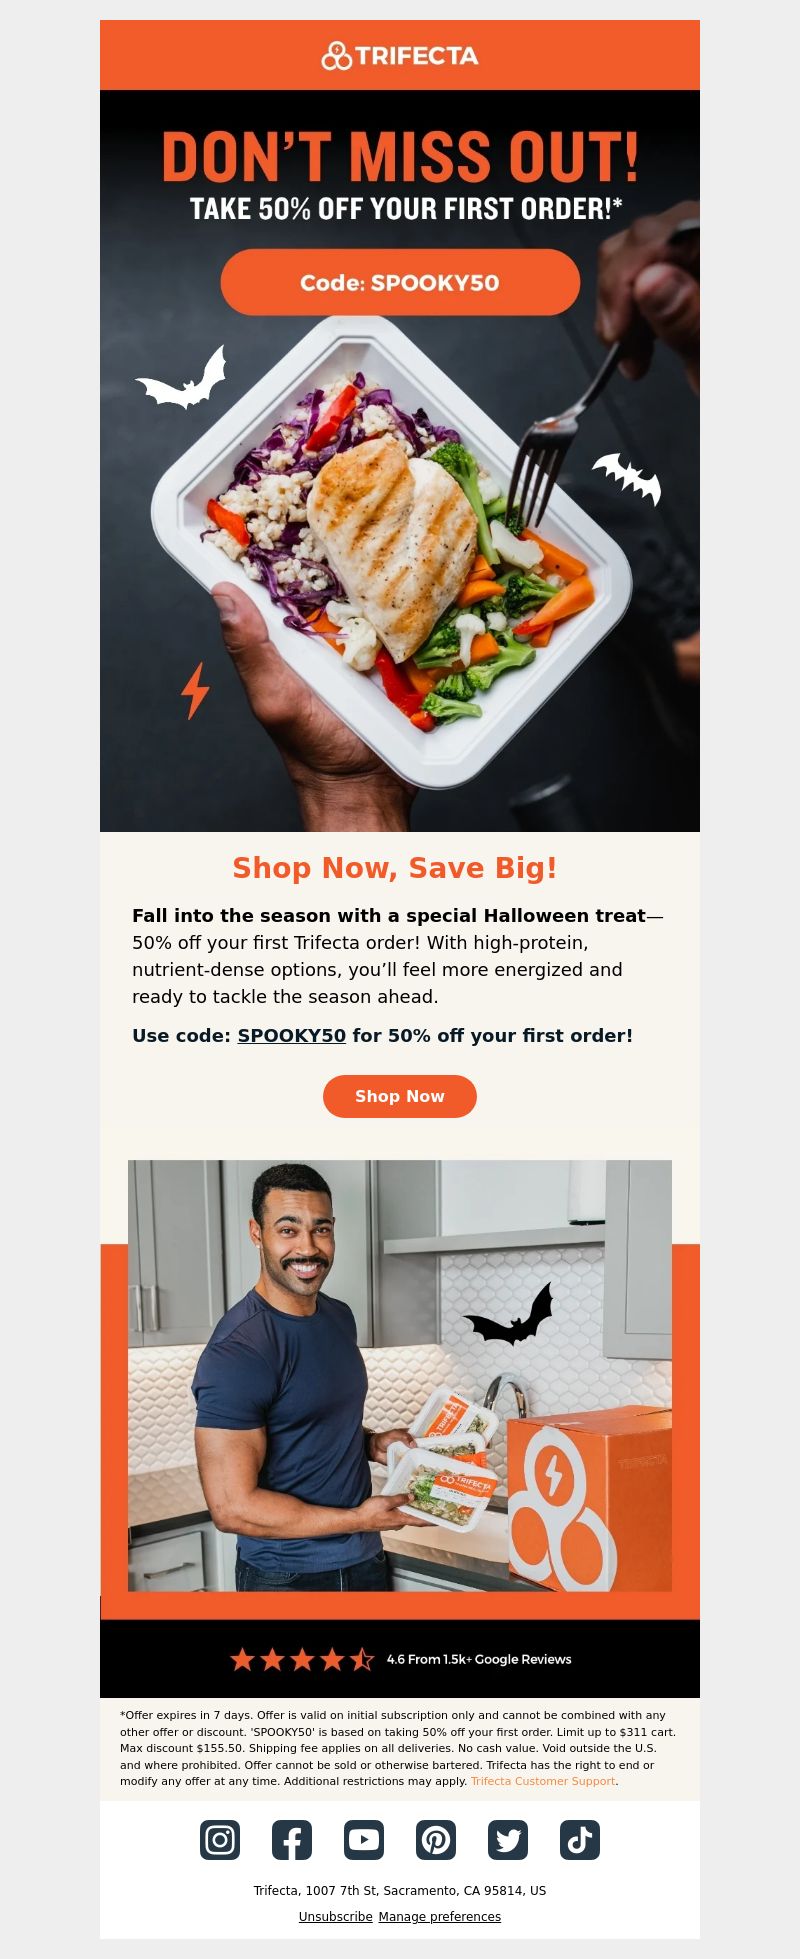Open the Twitter social icon
The height and width of the screenshot is (1959, 800).
(x=508, y=1840)
